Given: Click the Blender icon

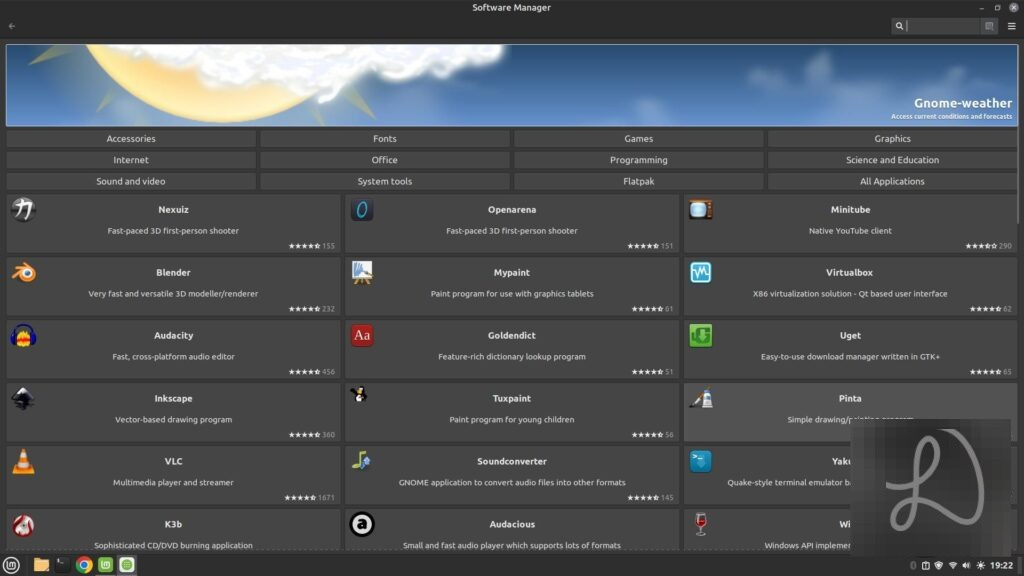Looking at the screenshot, I should [x=23, y=272].
